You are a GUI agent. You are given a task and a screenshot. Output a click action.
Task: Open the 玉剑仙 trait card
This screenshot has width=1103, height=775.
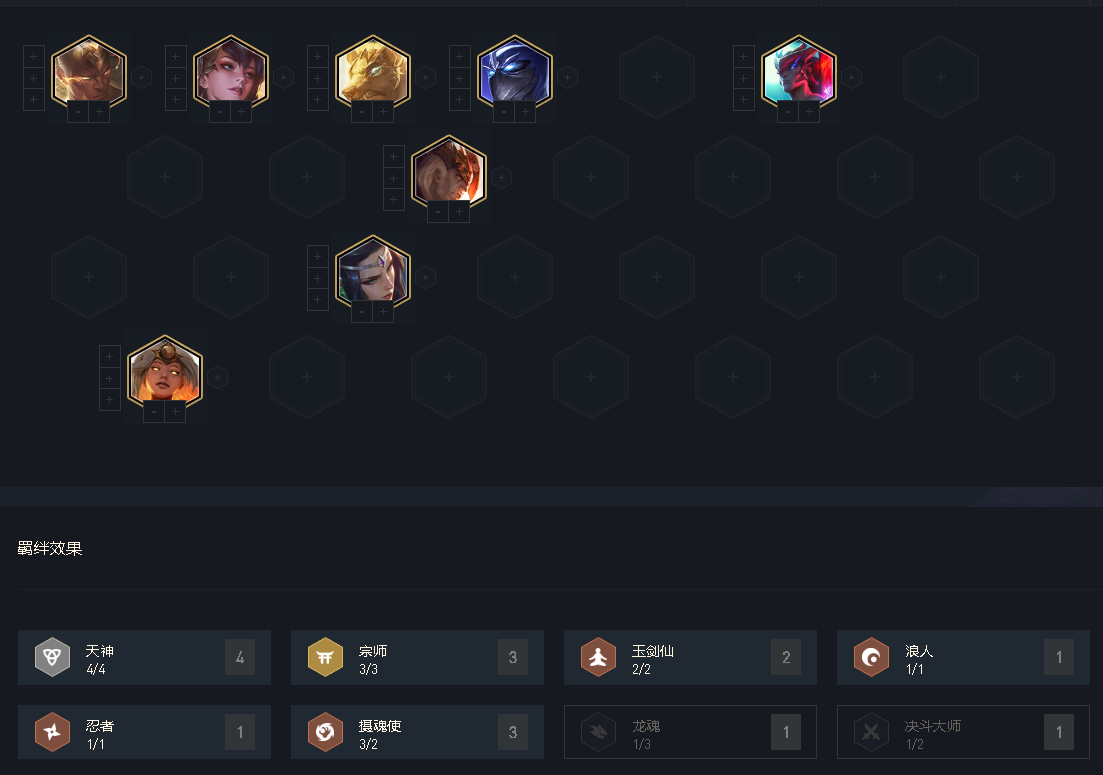690,658
